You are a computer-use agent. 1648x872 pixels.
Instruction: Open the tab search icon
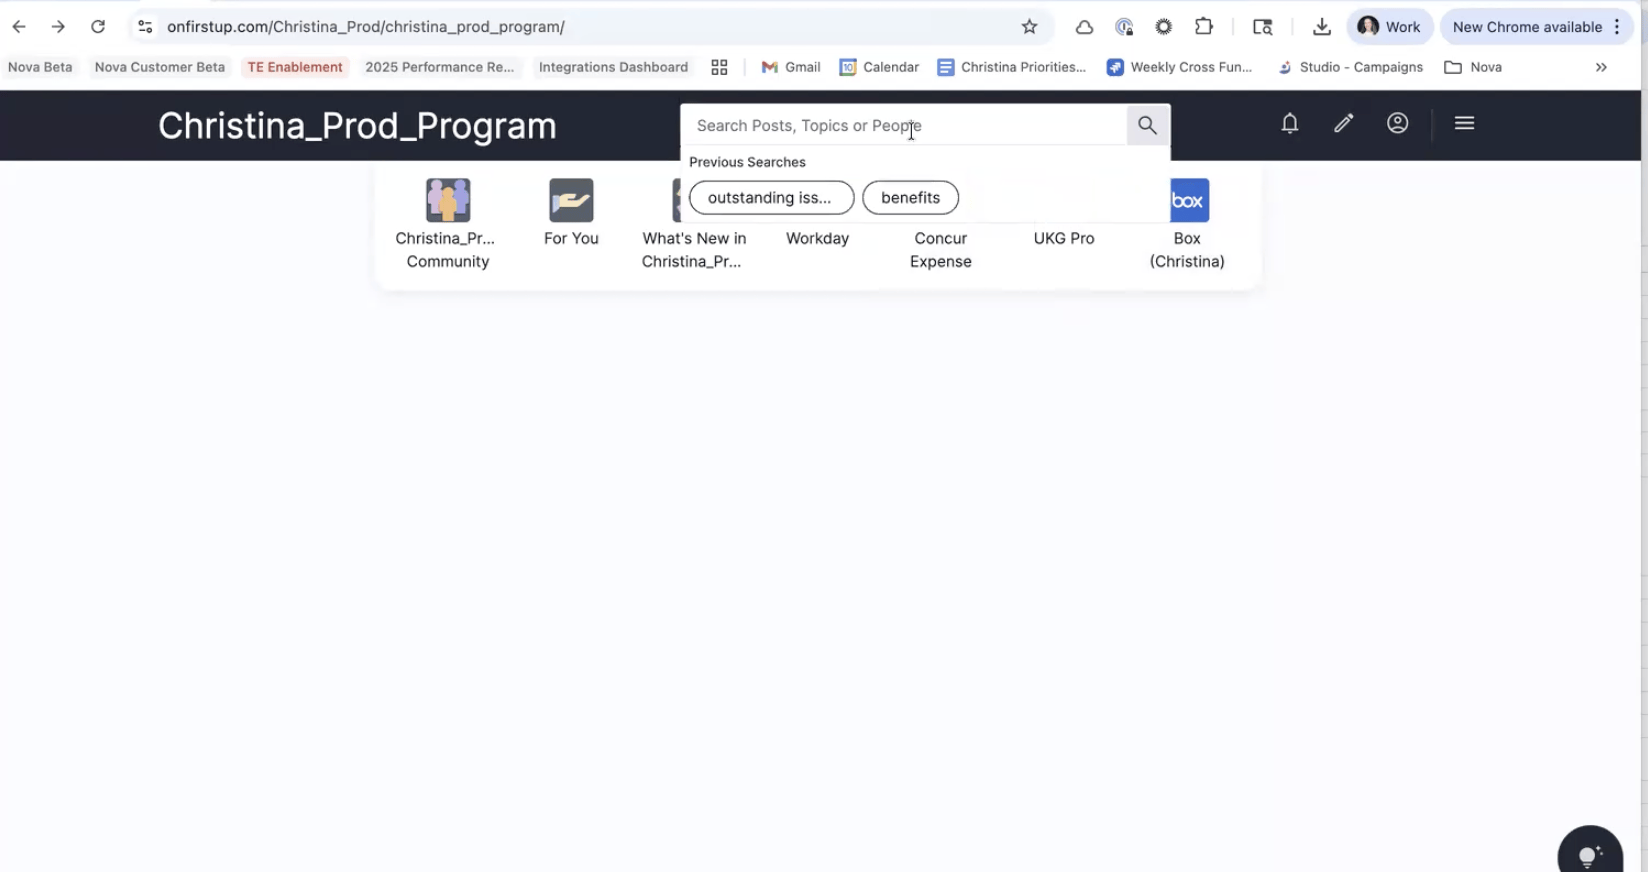tap(1263, 27)
